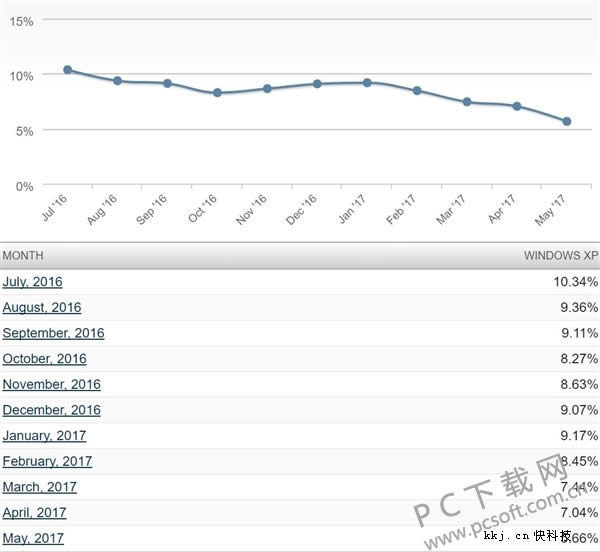Click the 8.63% value for November 2016
This screenshot has width=600, height=552.
tap(579, 384)
